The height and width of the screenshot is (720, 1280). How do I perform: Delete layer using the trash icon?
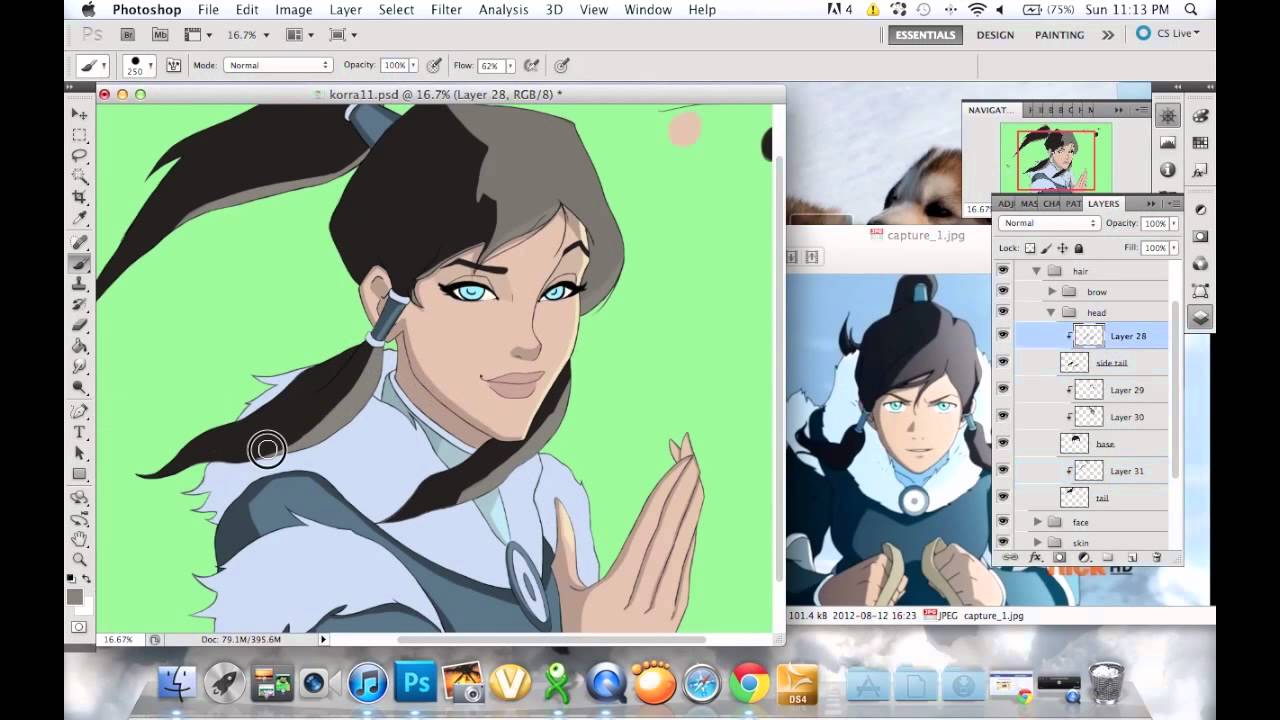tap(1157, 558)
